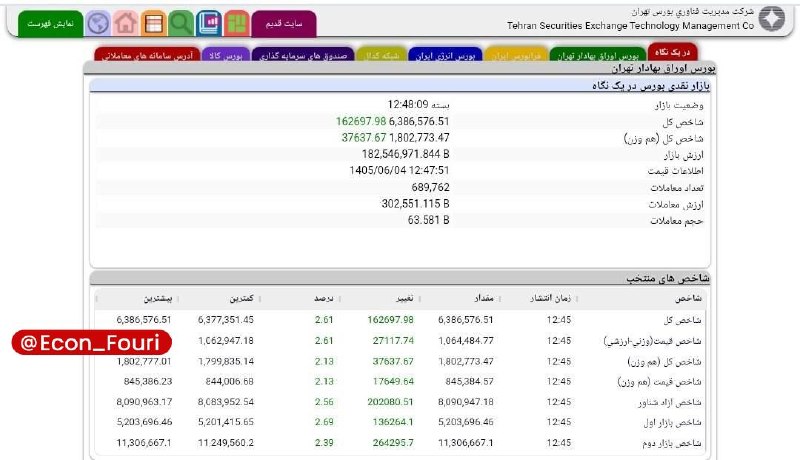
Task: Click the lowest value 8,083,952.54
Action: point(226,402)
